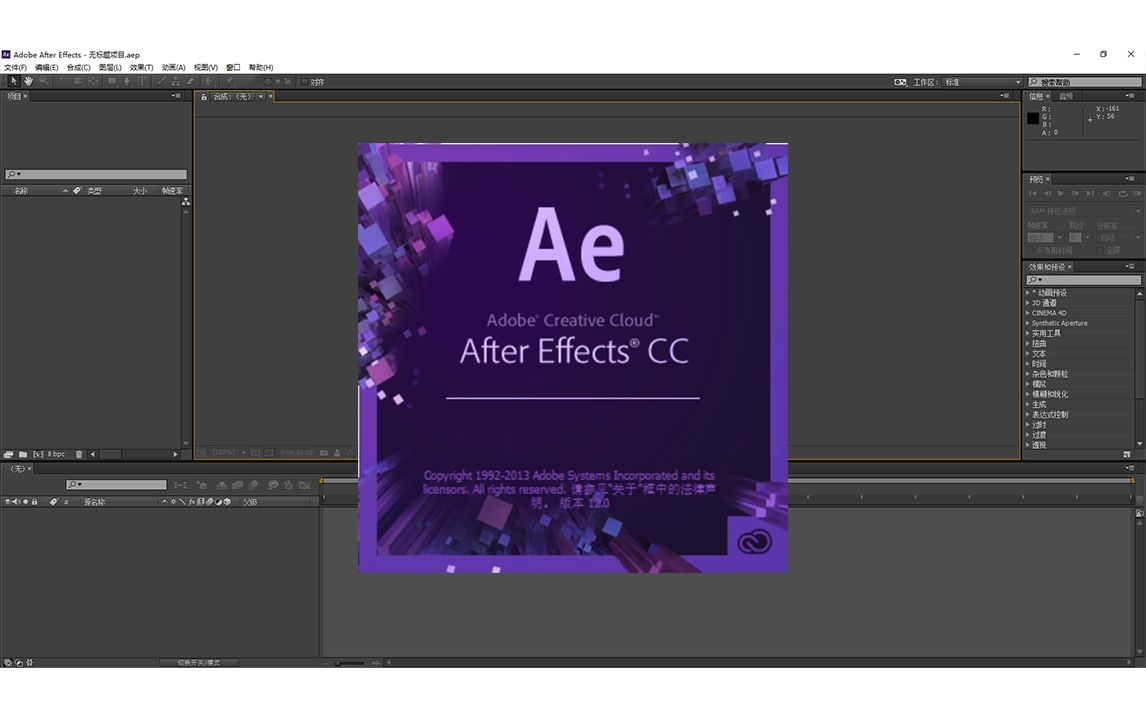Delete selected project item with trash icon
This screenshot has height=716, width=1146.
pyautogui.click(x=79, y=454)
